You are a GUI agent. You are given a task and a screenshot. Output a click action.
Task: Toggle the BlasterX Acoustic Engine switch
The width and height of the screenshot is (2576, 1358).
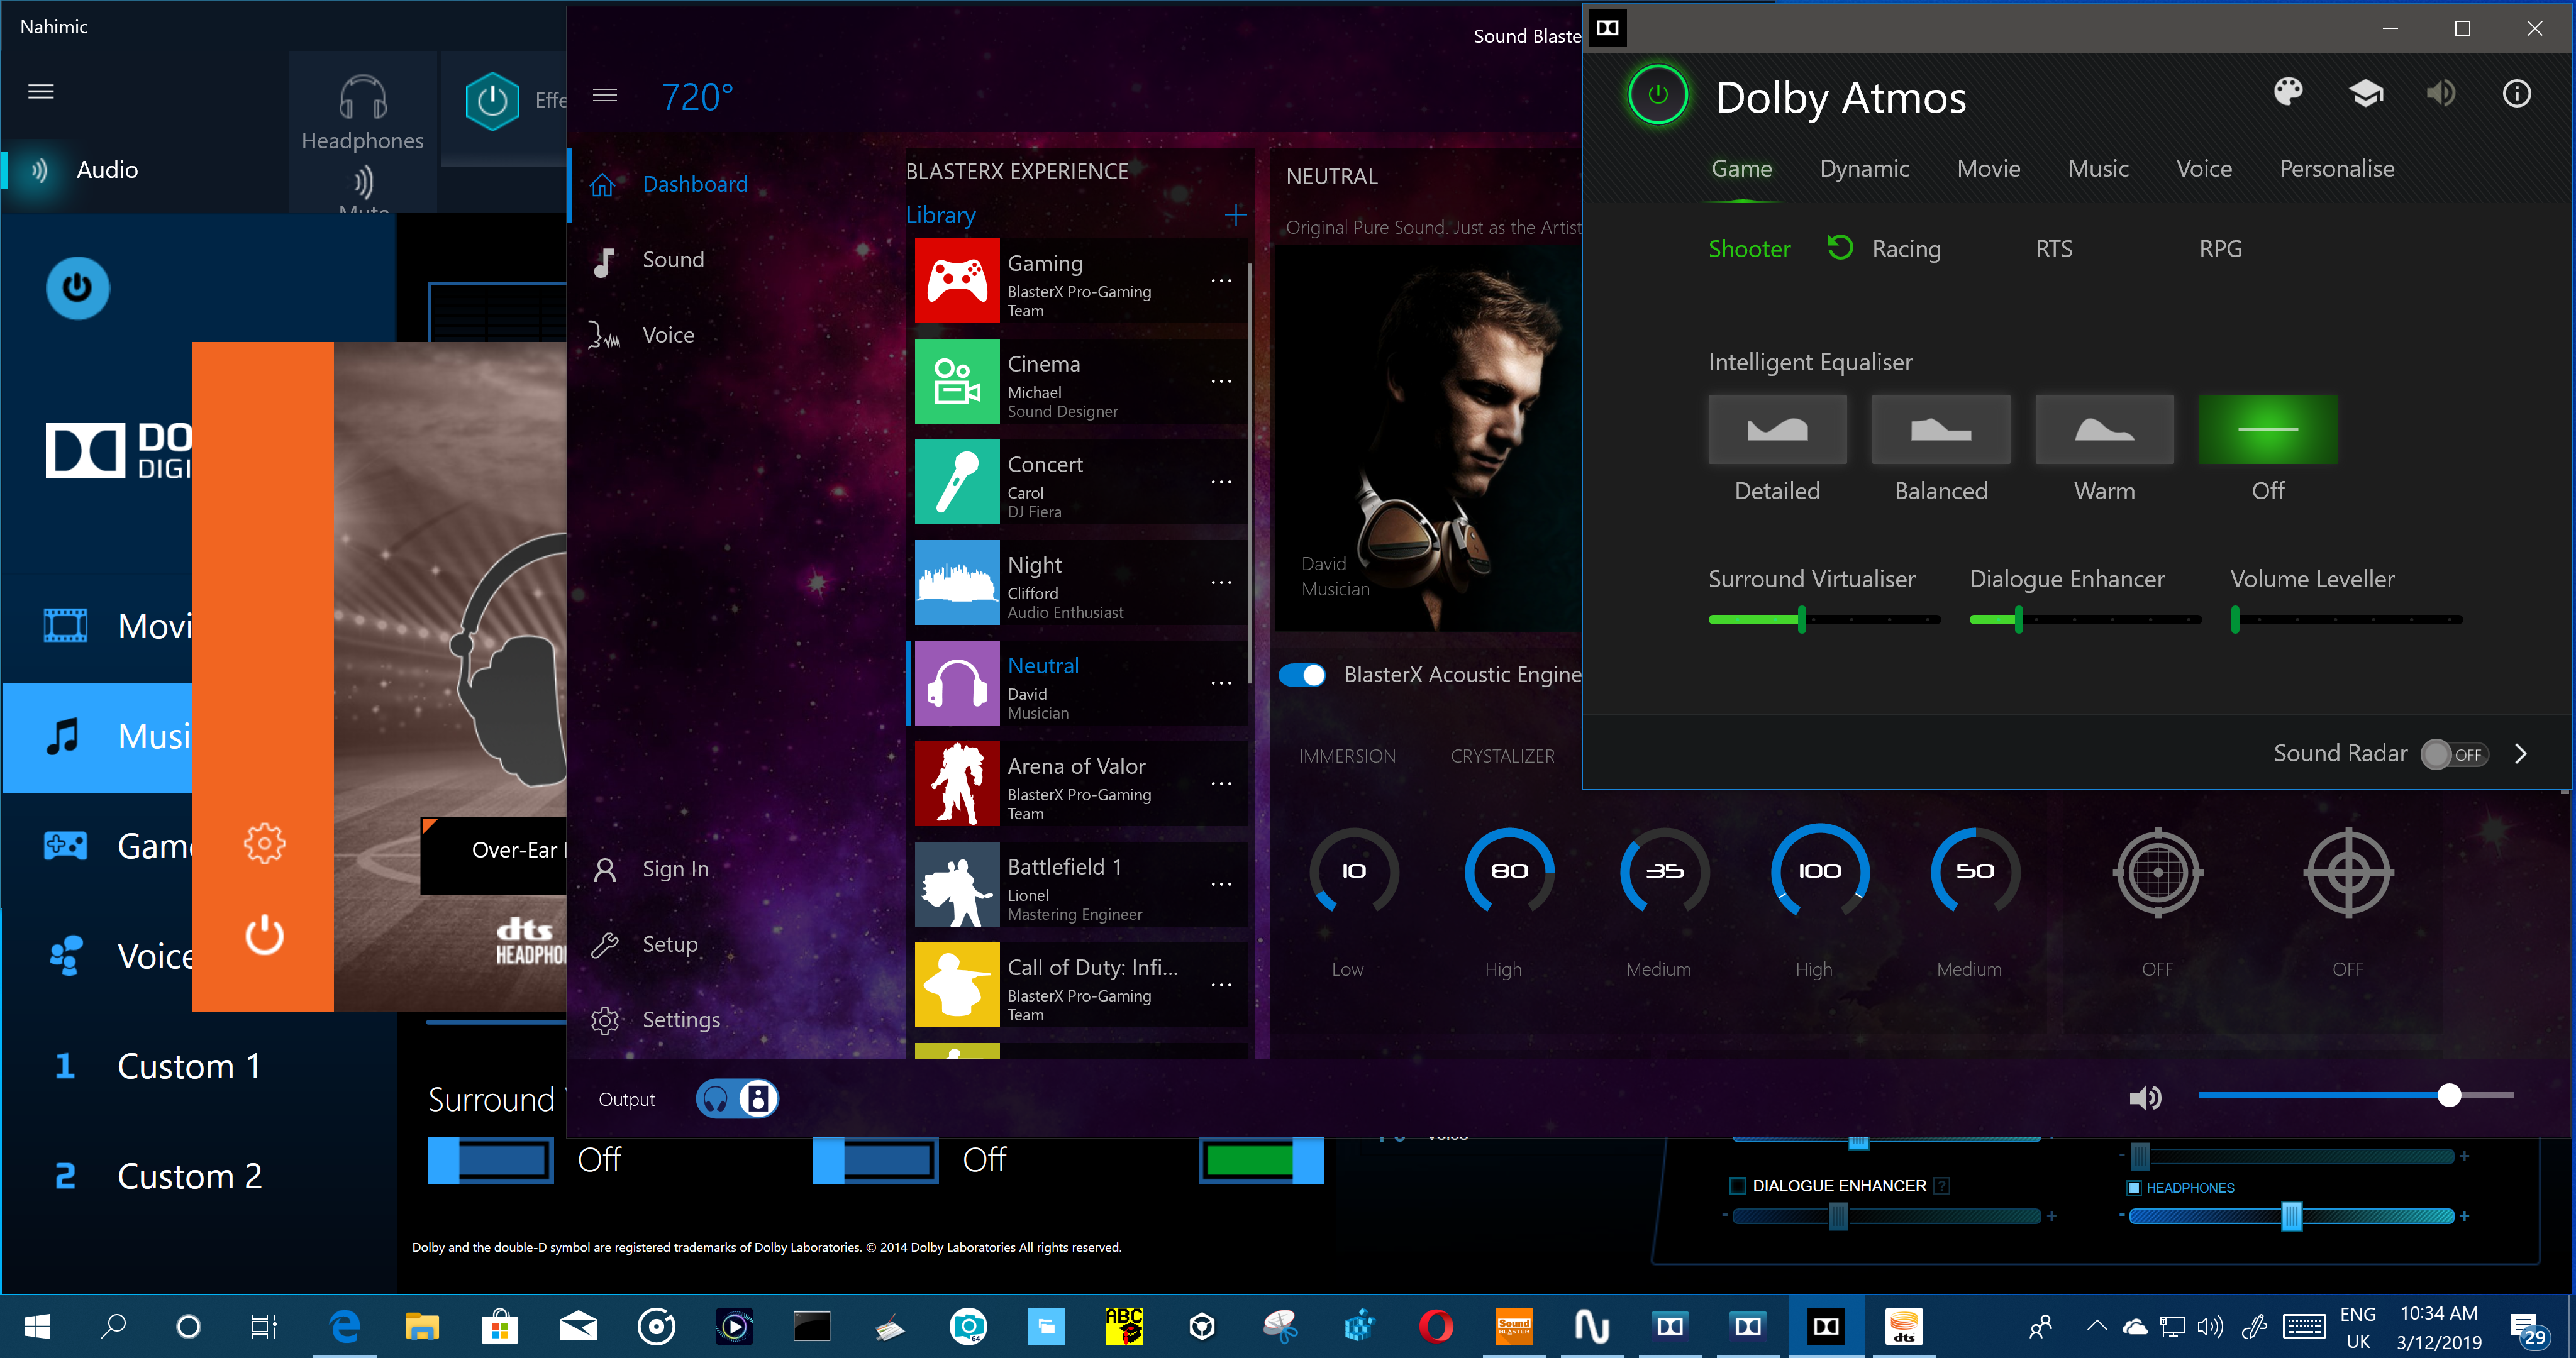pyautogui.click(x=1302, y=675)
